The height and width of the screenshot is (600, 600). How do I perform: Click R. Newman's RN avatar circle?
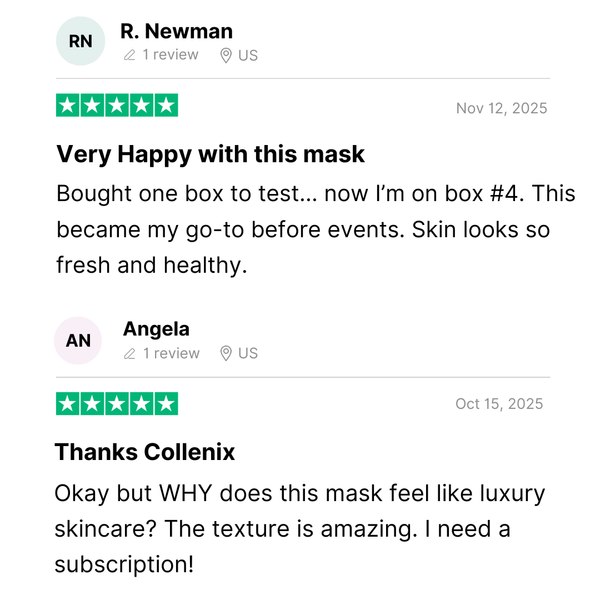click(x=81, y=41)
